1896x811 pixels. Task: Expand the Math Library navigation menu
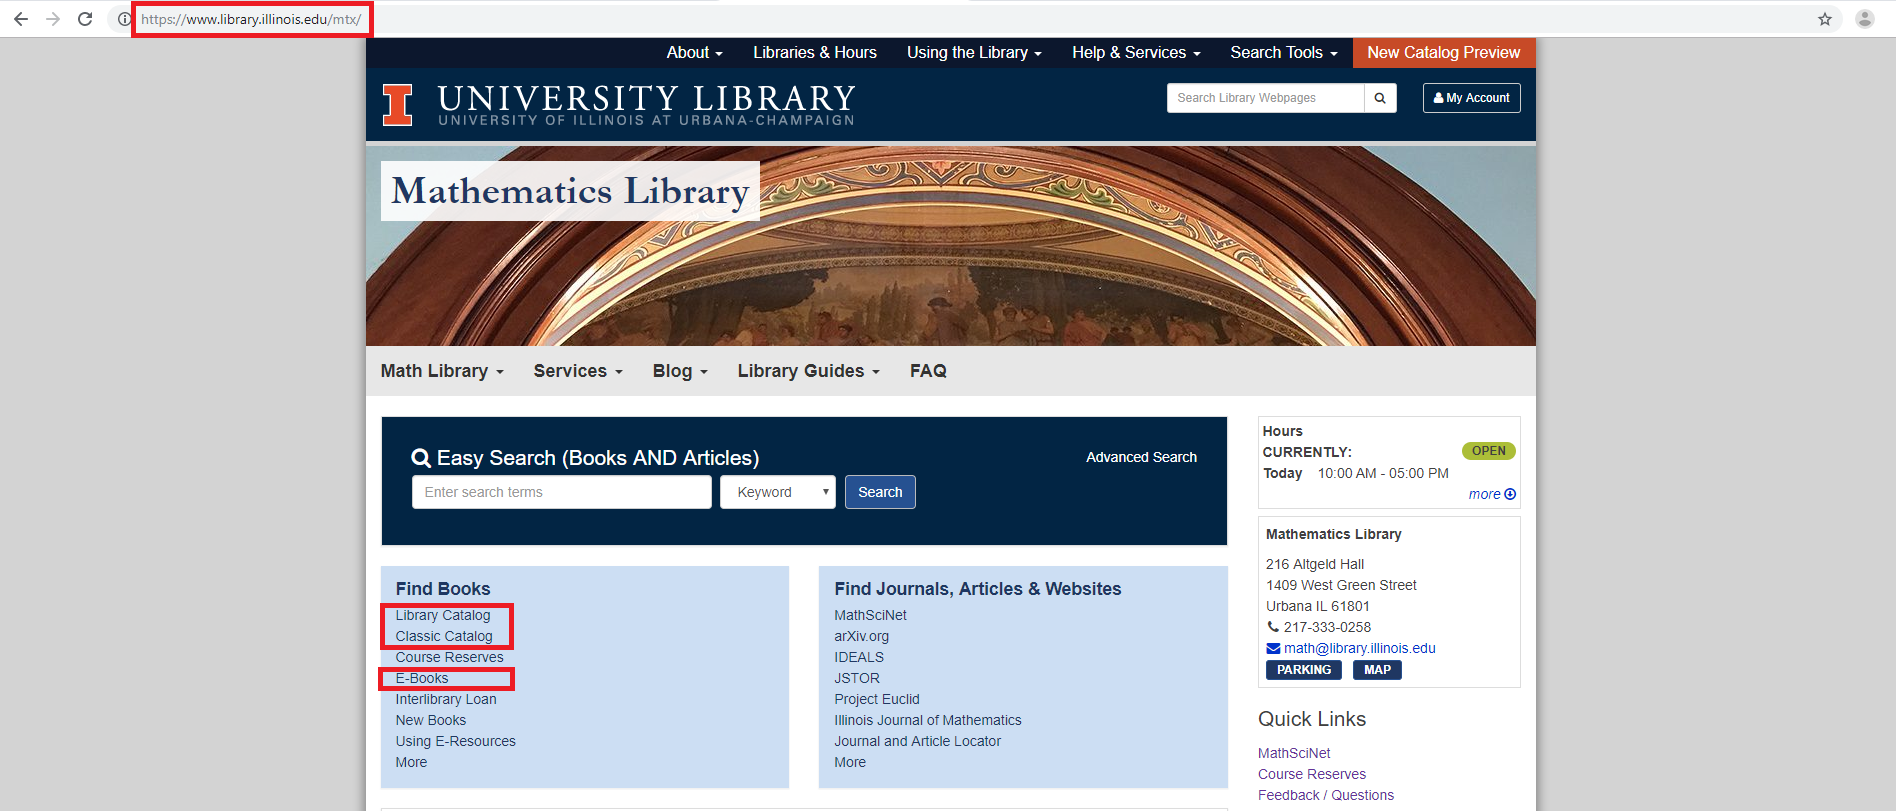441,371
